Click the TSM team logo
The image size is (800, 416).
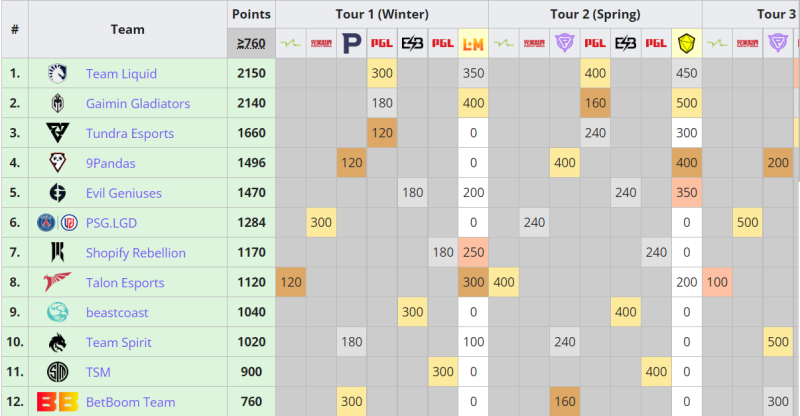(x=57, y=372)
